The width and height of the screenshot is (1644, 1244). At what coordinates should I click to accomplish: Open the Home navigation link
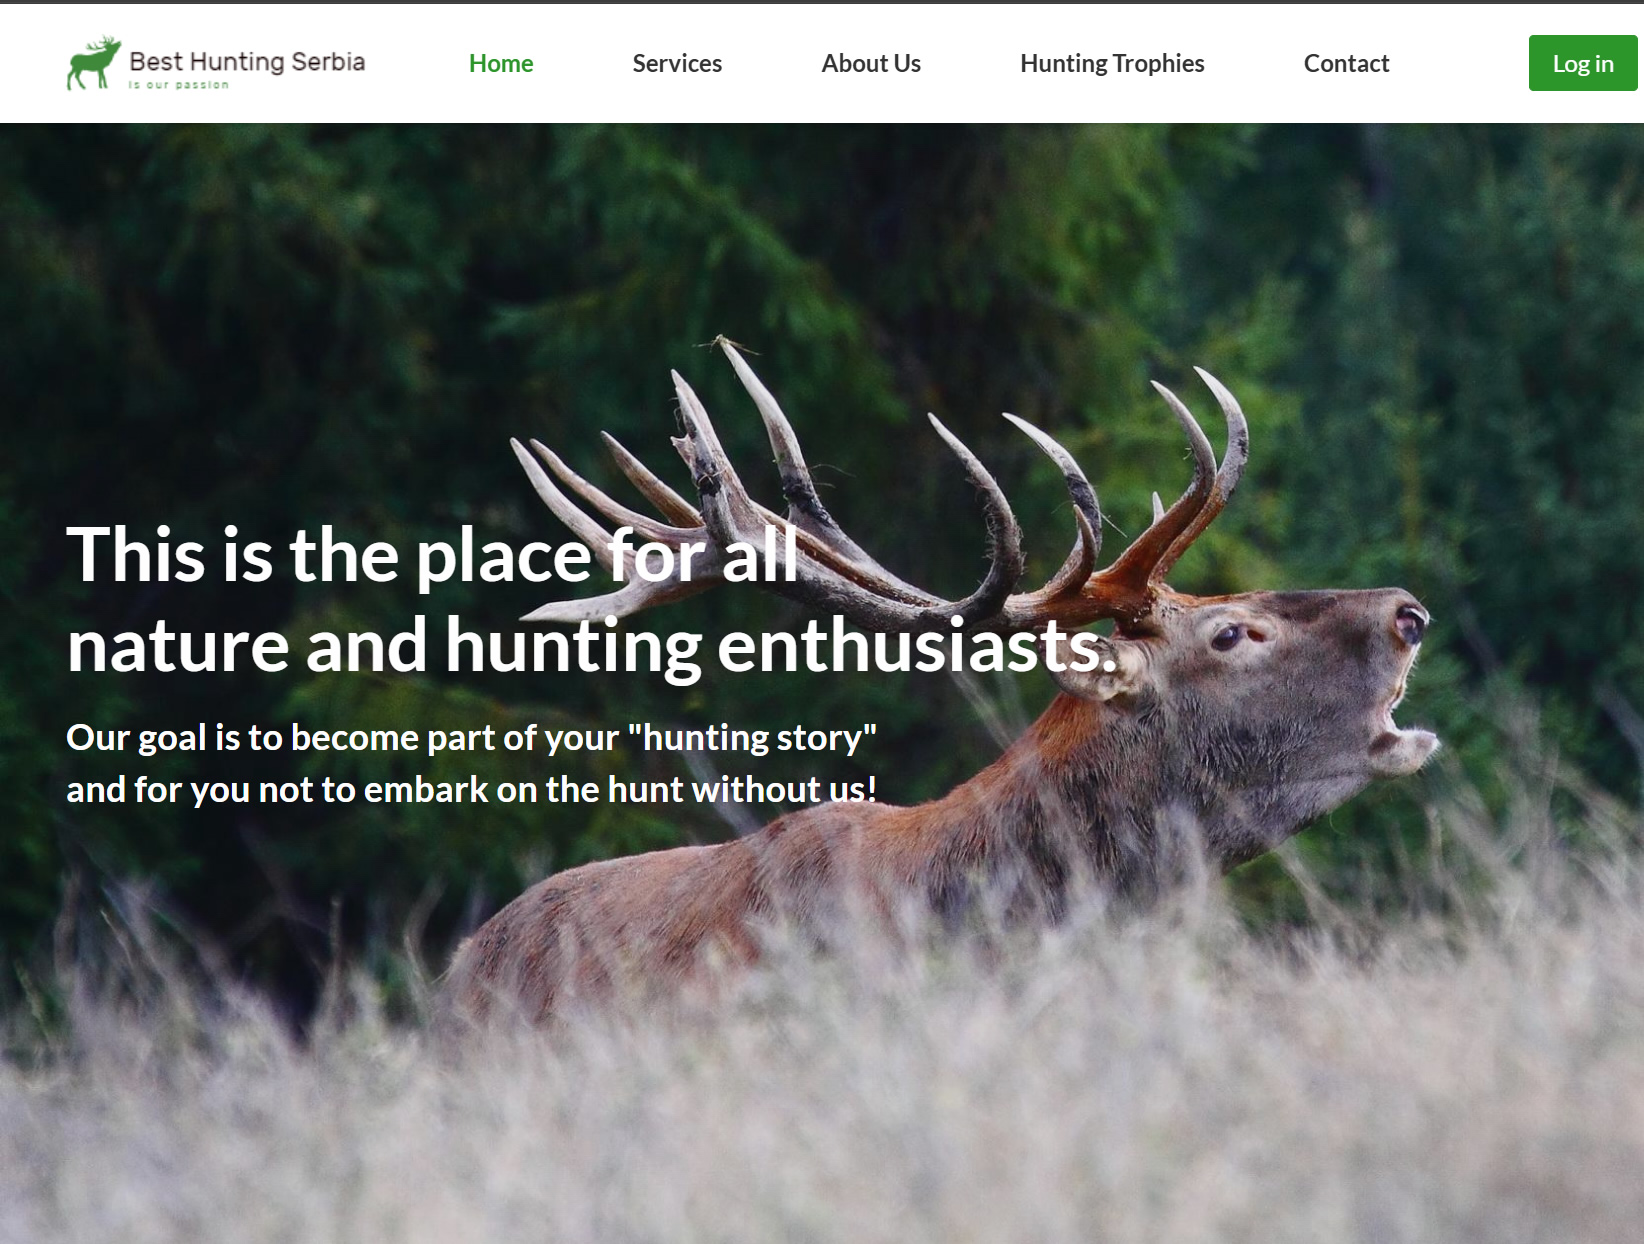point(501,63)
